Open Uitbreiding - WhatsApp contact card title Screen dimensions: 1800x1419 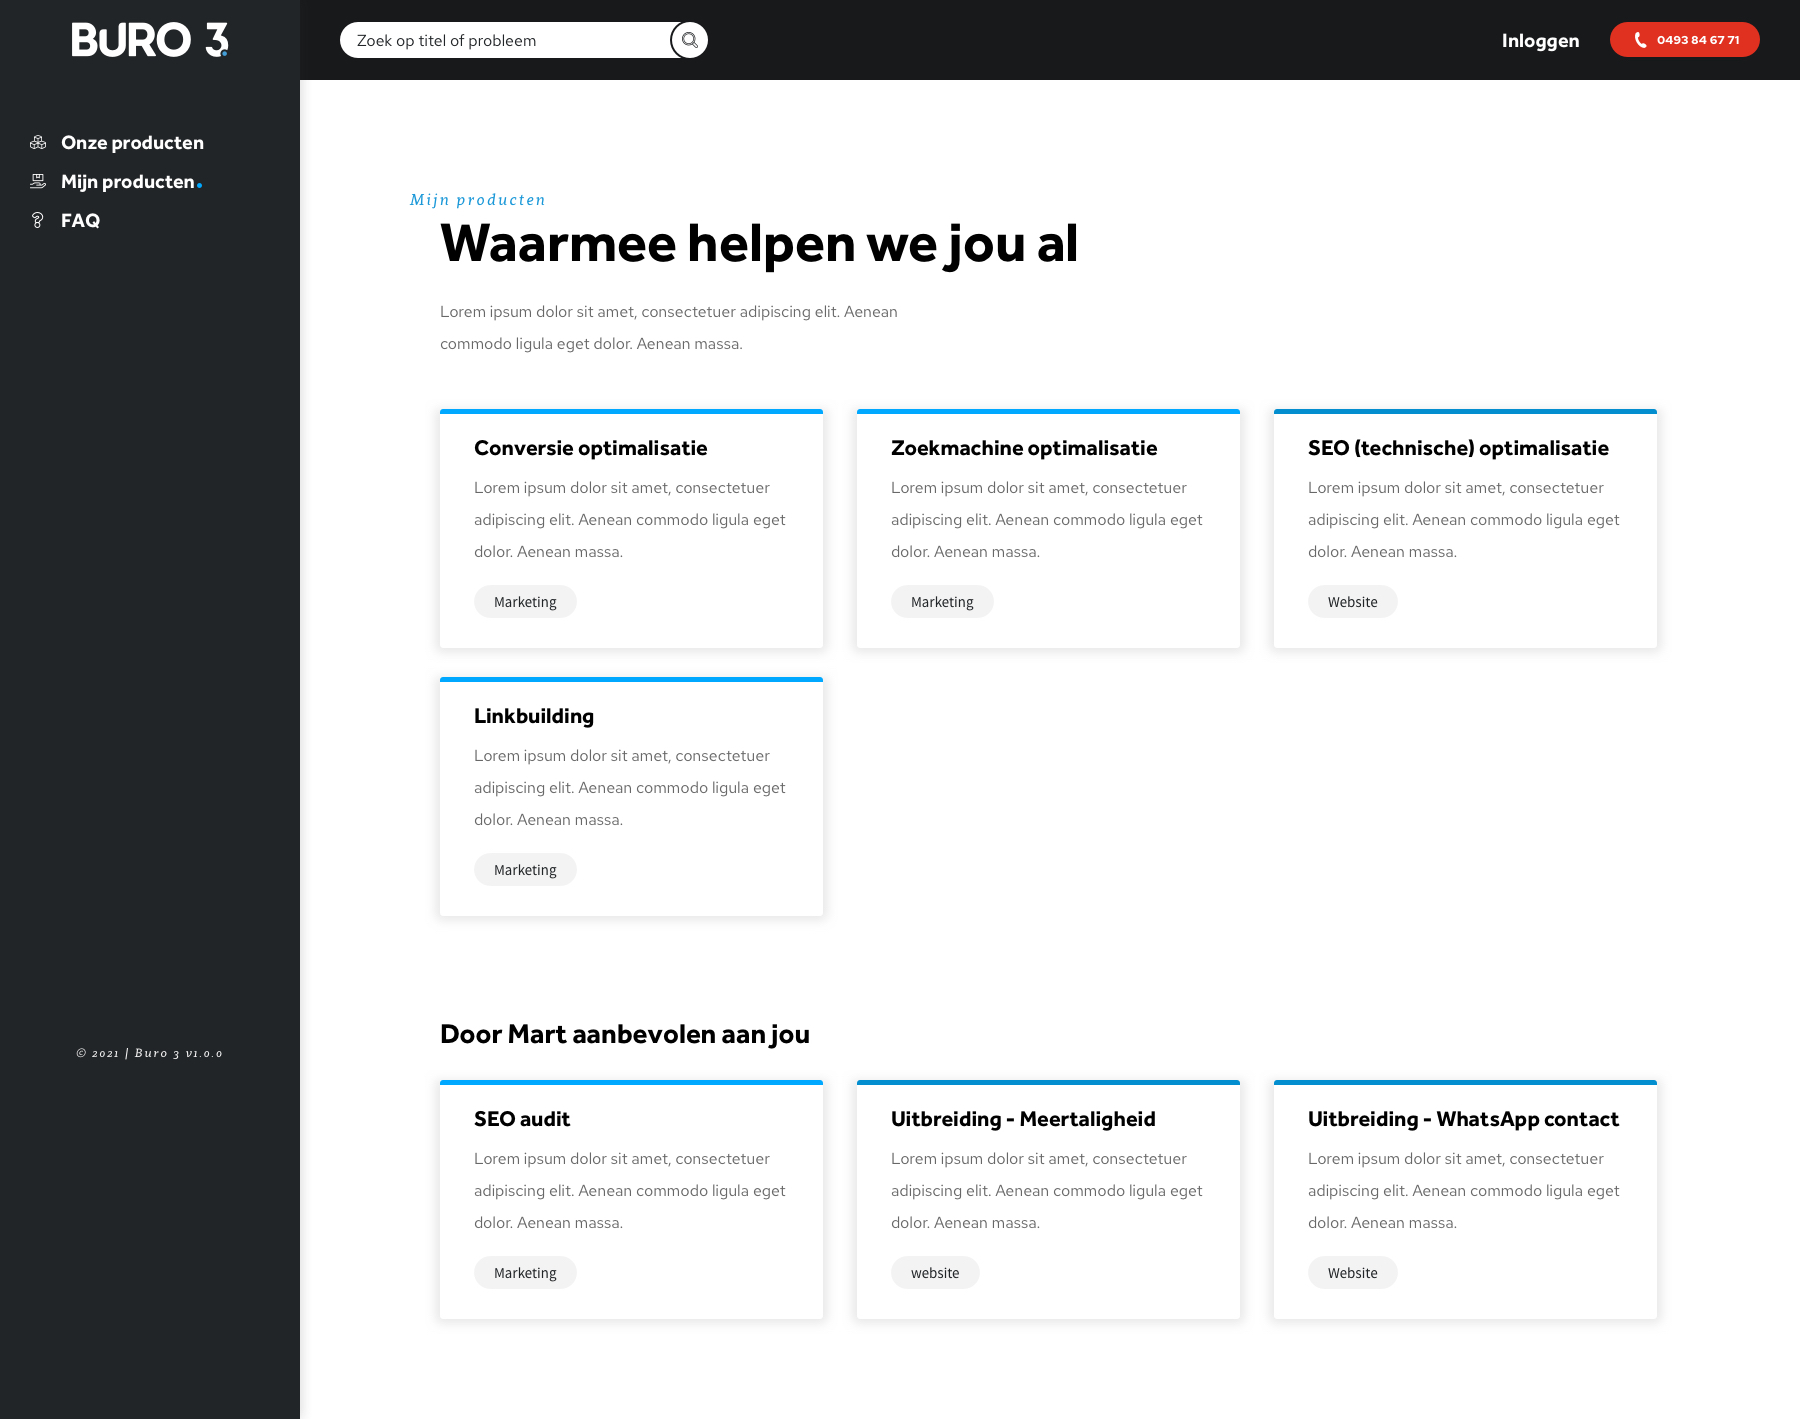(1462, 1119)
